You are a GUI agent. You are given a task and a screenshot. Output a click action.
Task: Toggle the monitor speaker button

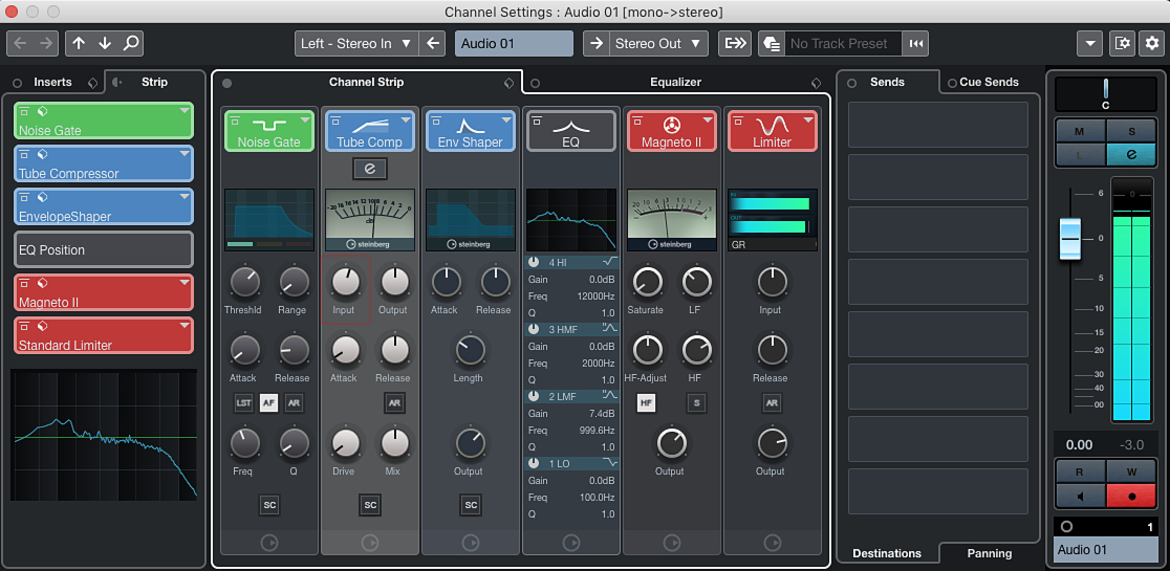1079,495
